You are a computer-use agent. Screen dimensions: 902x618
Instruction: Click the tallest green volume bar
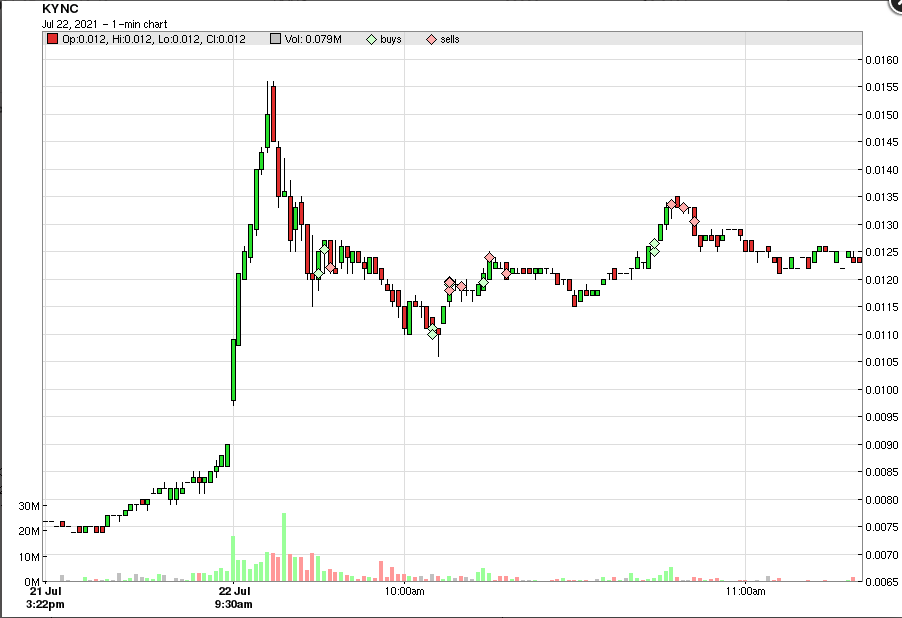(284, 547)
